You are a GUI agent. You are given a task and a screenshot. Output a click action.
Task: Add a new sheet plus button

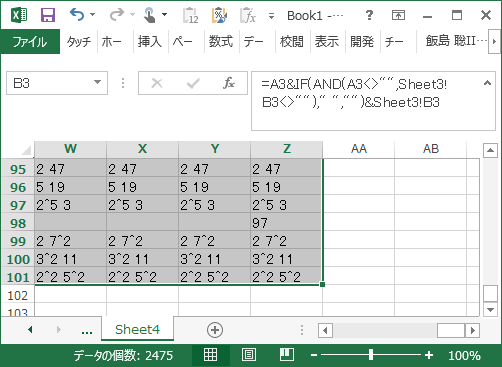(215, 330)
